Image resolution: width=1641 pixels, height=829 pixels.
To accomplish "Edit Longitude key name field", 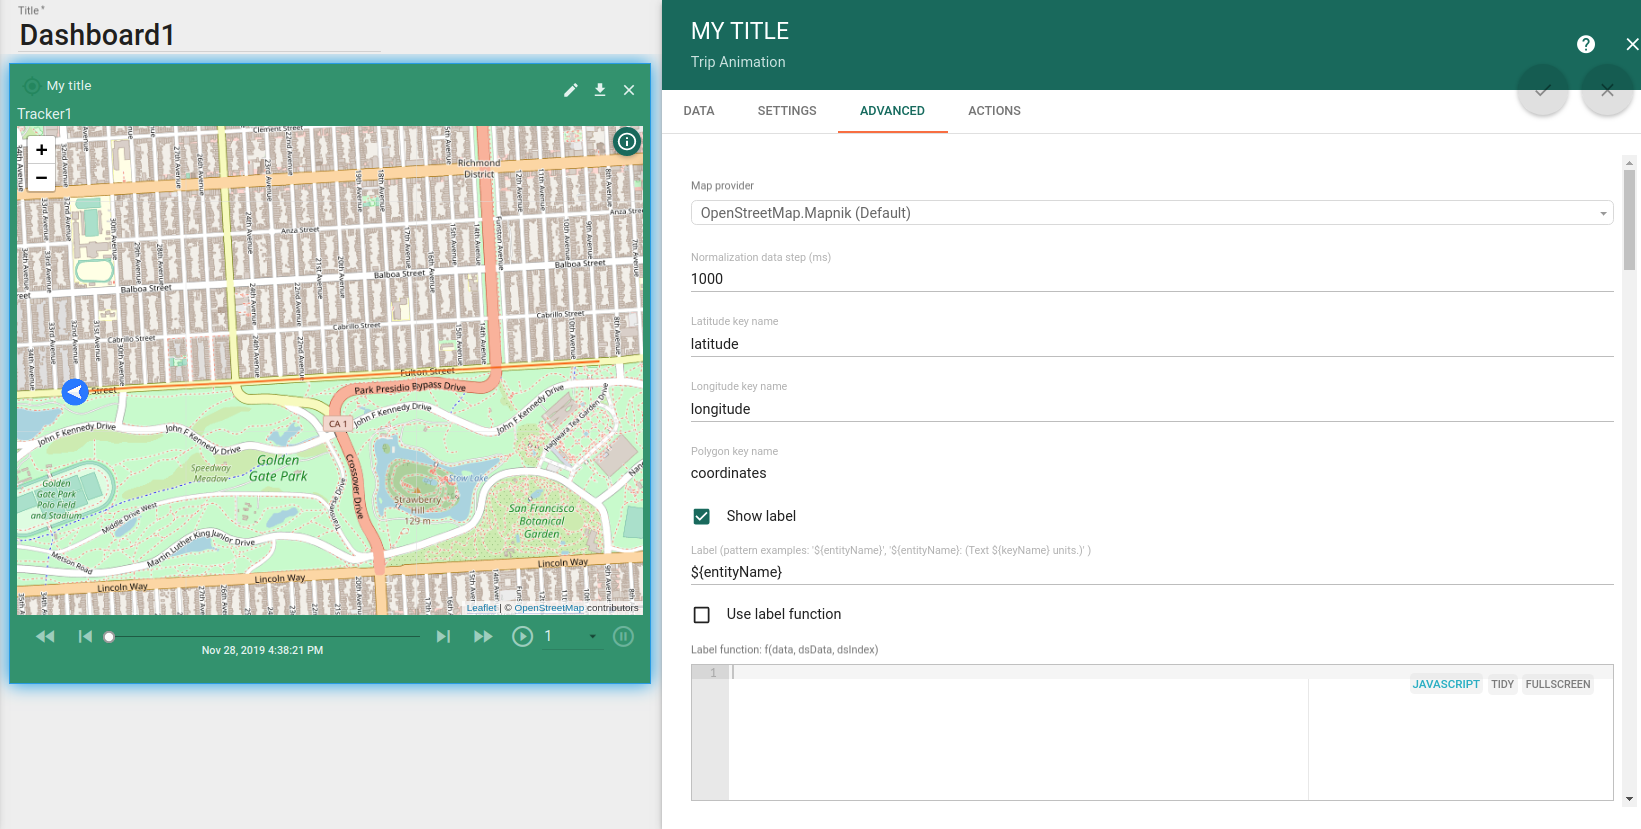I will (1152, 409).
